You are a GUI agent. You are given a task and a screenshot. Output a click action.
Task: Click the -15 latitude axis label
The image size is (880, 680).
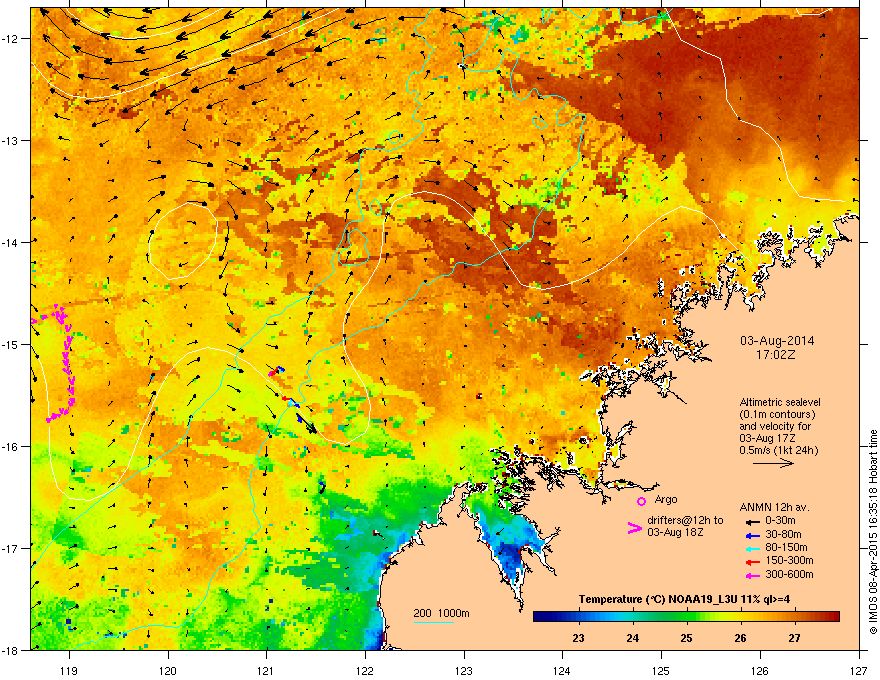(11, 344)
